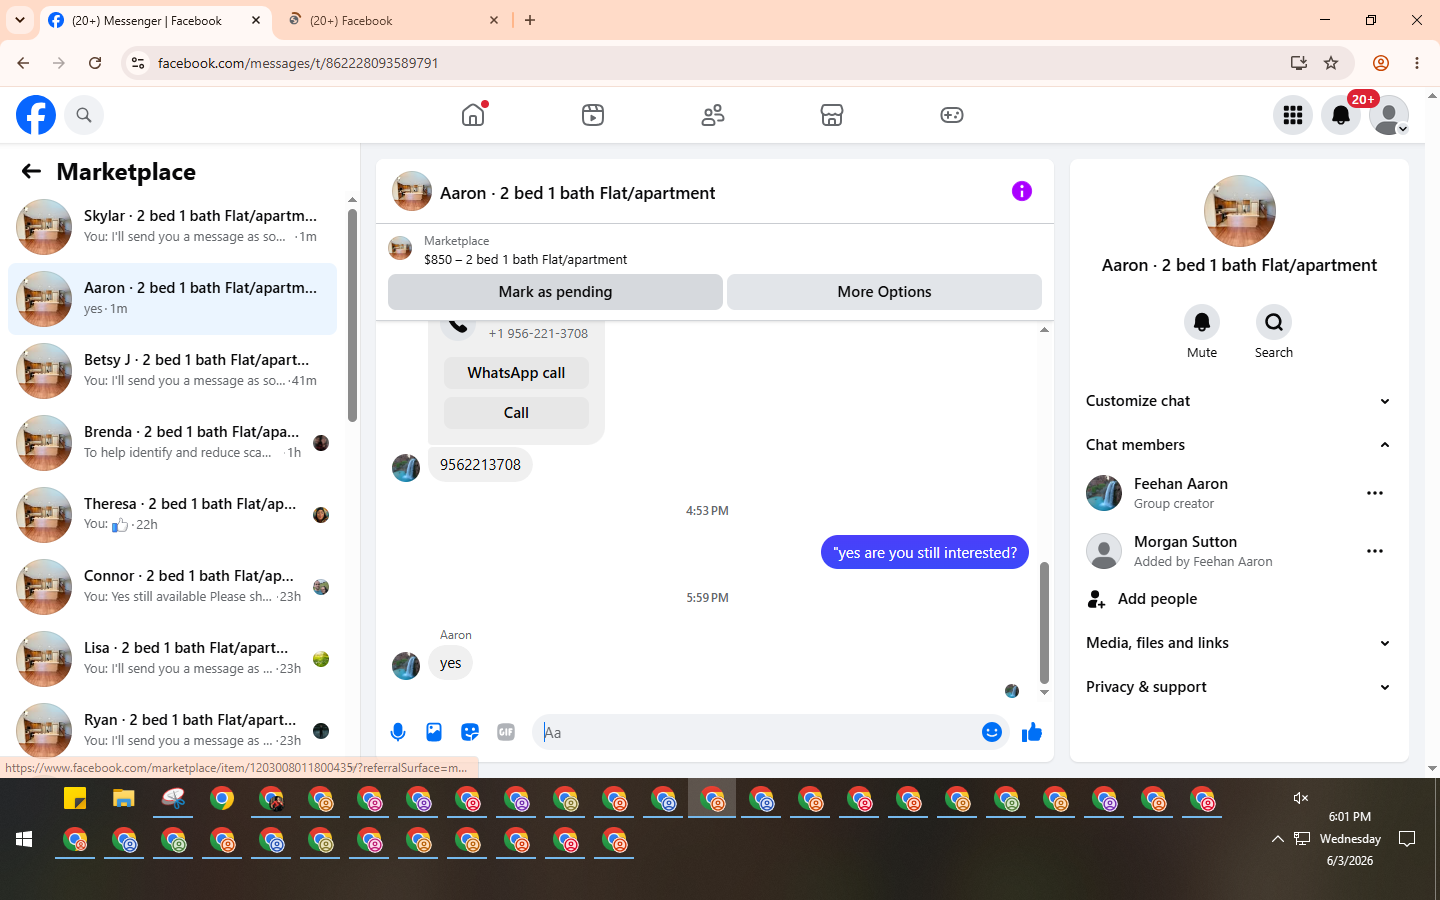Open Sticky Notes from the taskbar
Viewport: 1440px width, 900px height.
75,799
